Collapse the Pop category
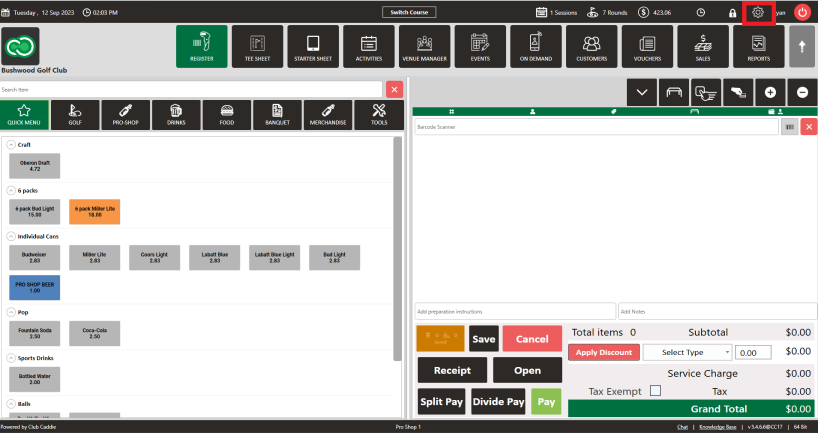 click(11, 312)
